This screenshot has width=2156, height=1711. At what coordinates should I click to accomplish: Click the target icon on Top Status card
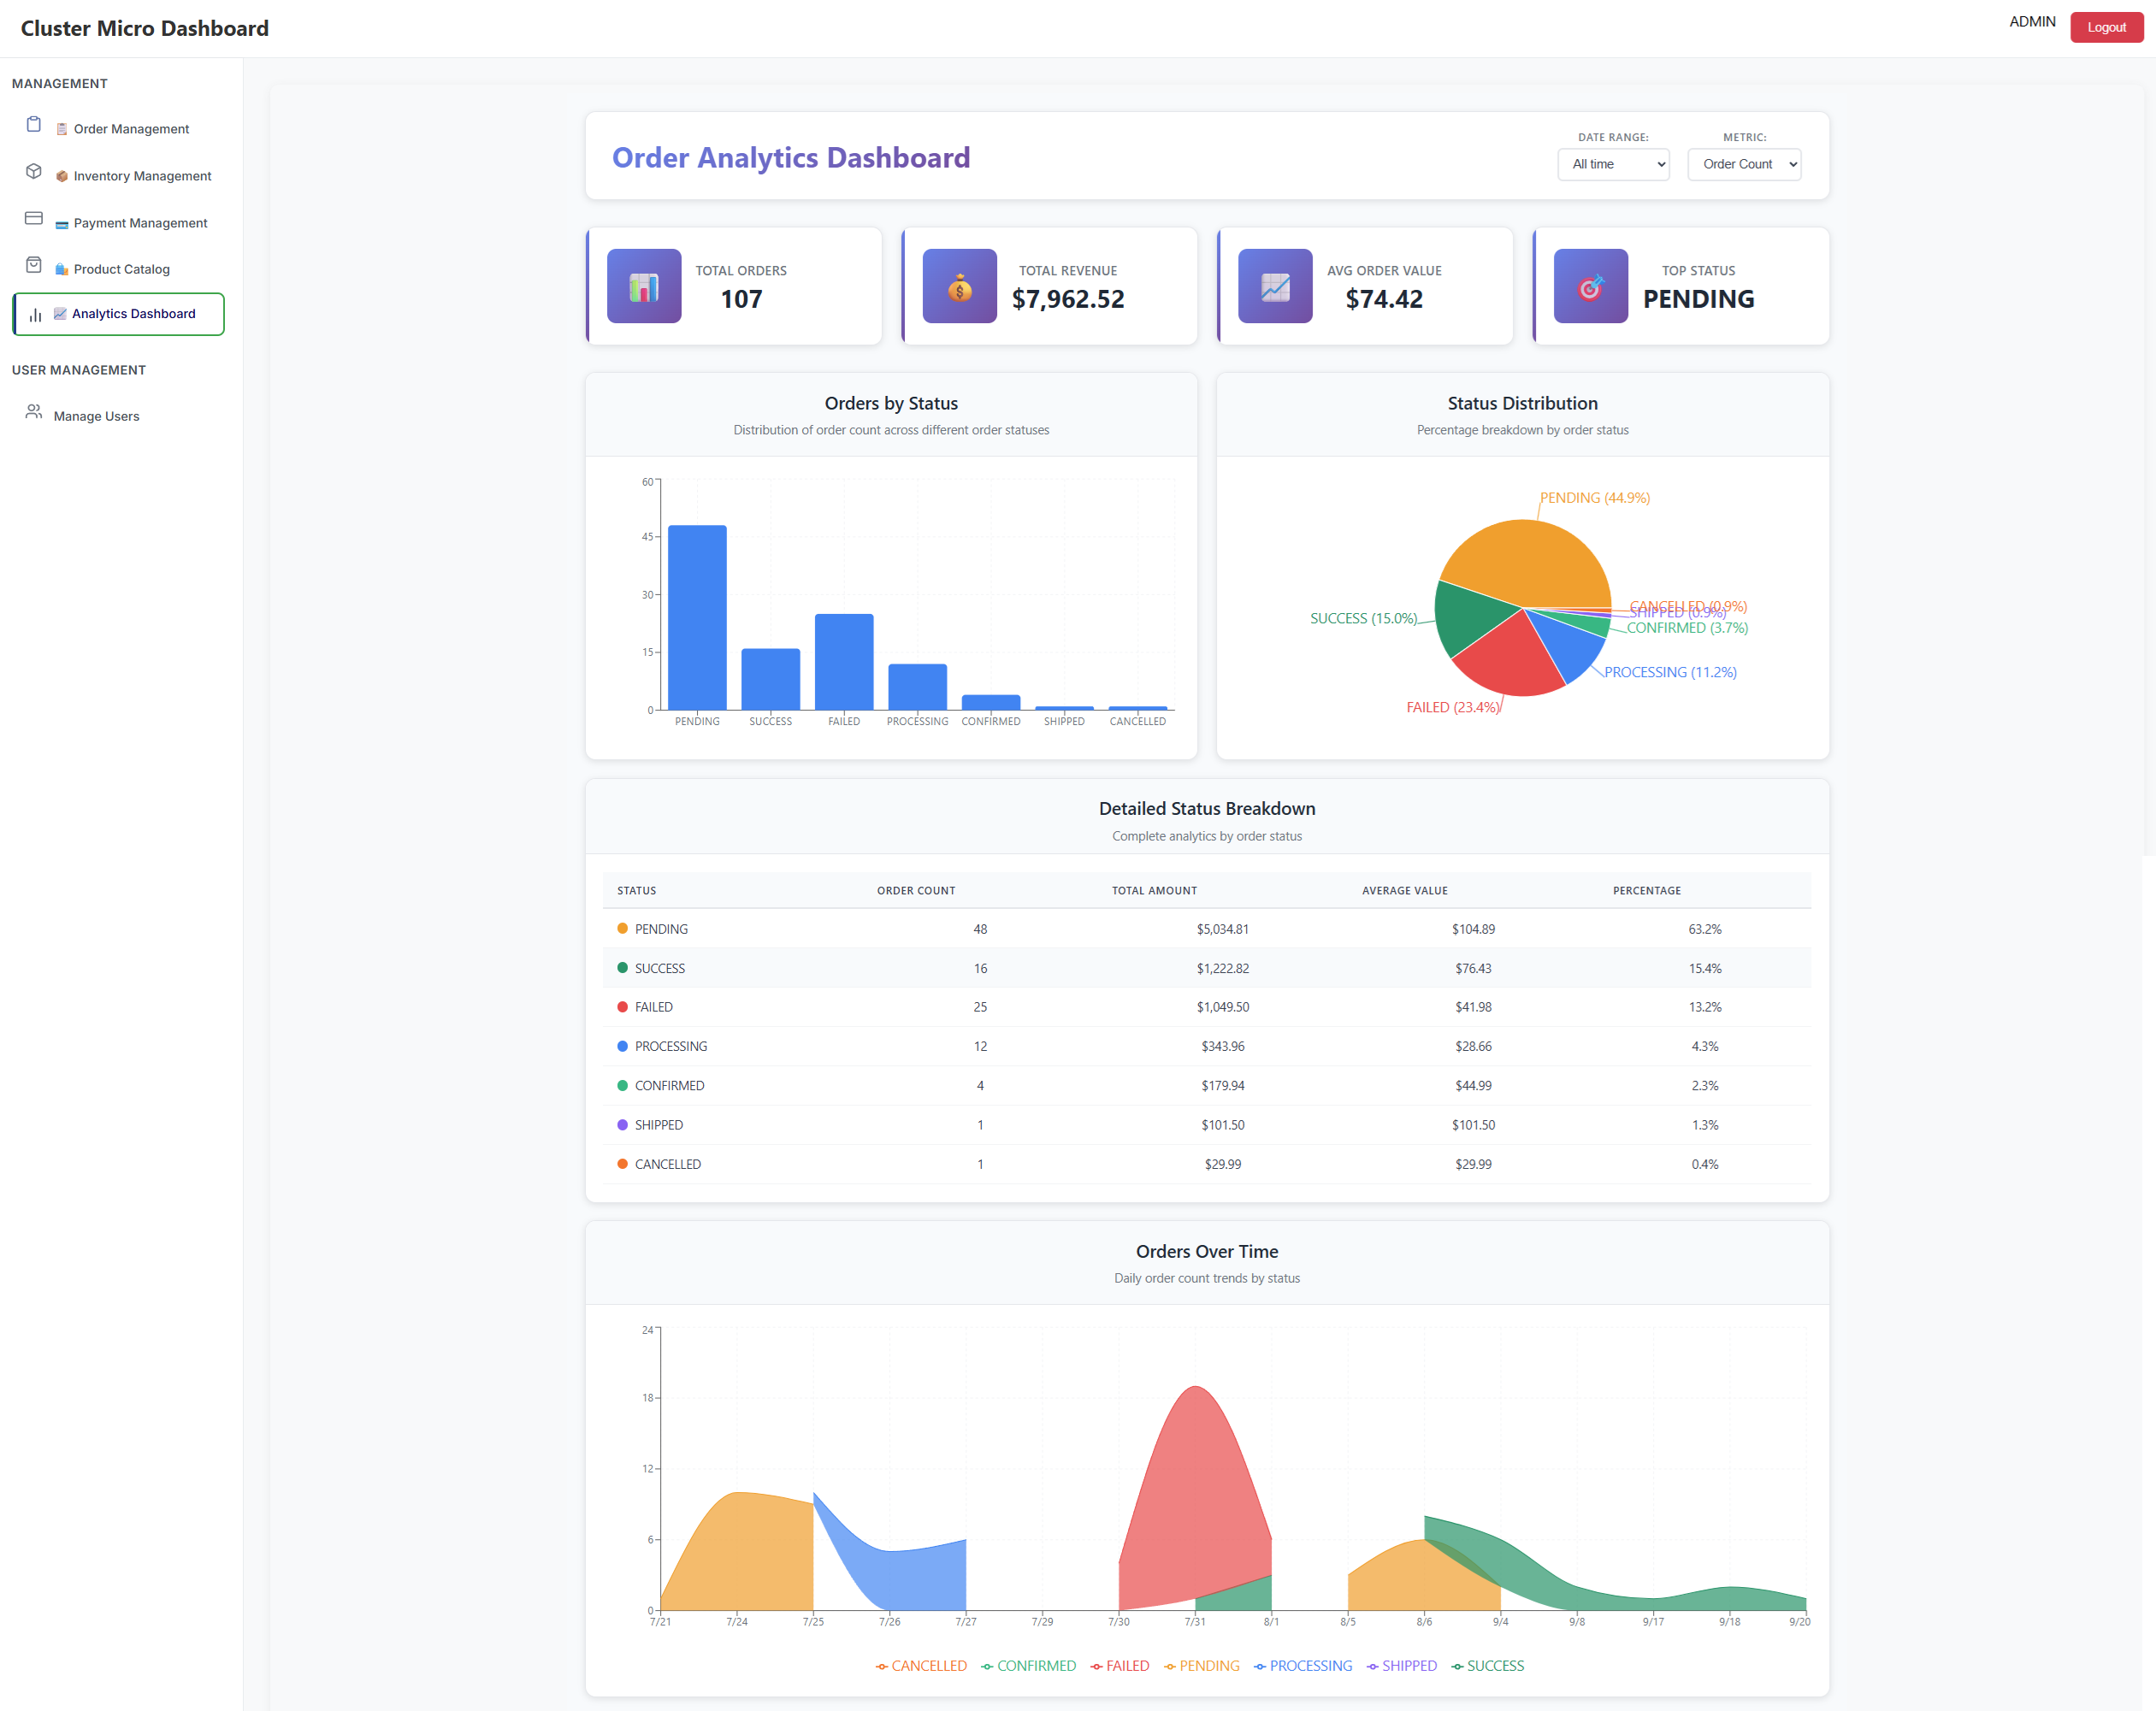pos(1590,286)
